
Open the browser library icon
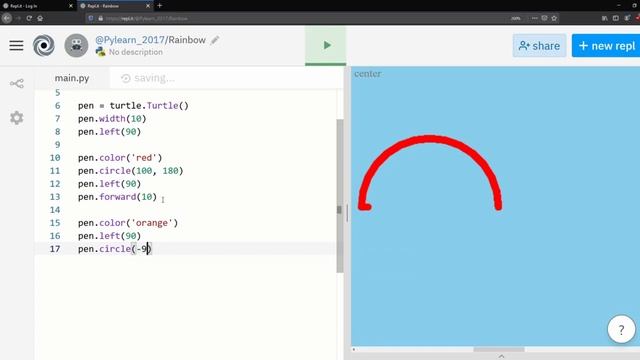(x=604, y=18)
